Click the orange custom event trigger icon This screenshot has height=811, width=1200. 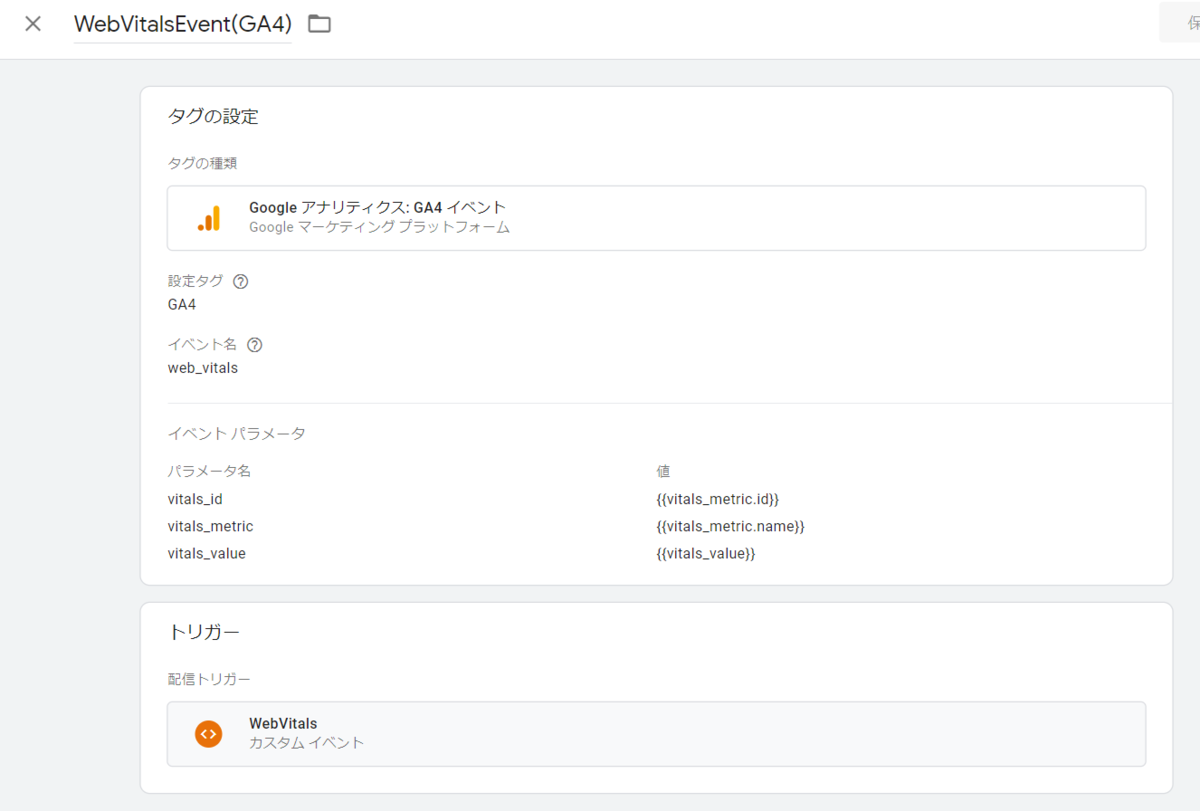coord(209,734)
